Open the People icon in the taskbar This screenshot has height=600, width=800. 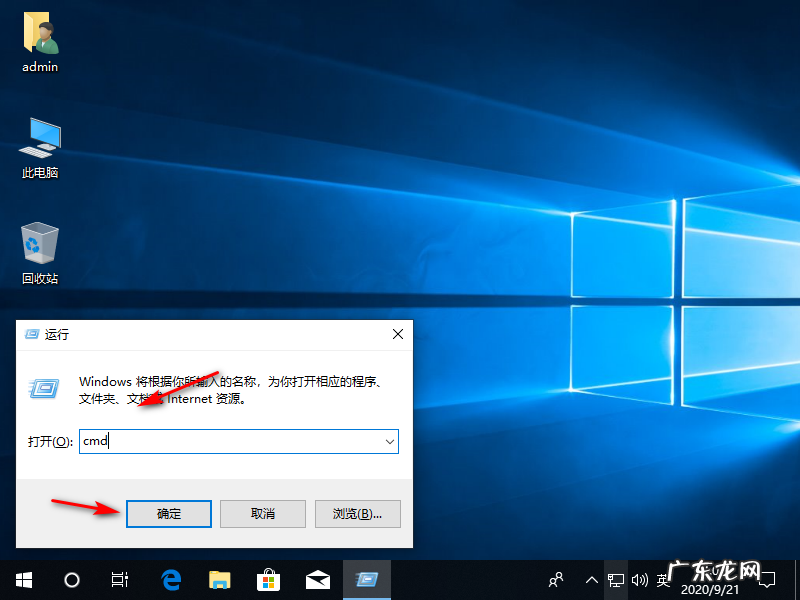(x=555, y=580)
